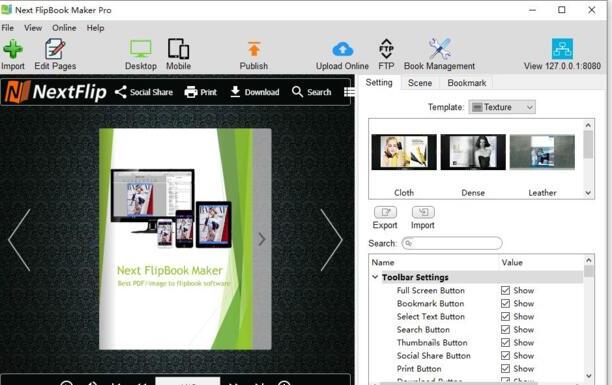Image resolution: width=612 pixels, height=385 pixels.
Task: Click View 127.0.0.1:8080 network icon
Action: (562, 49)
